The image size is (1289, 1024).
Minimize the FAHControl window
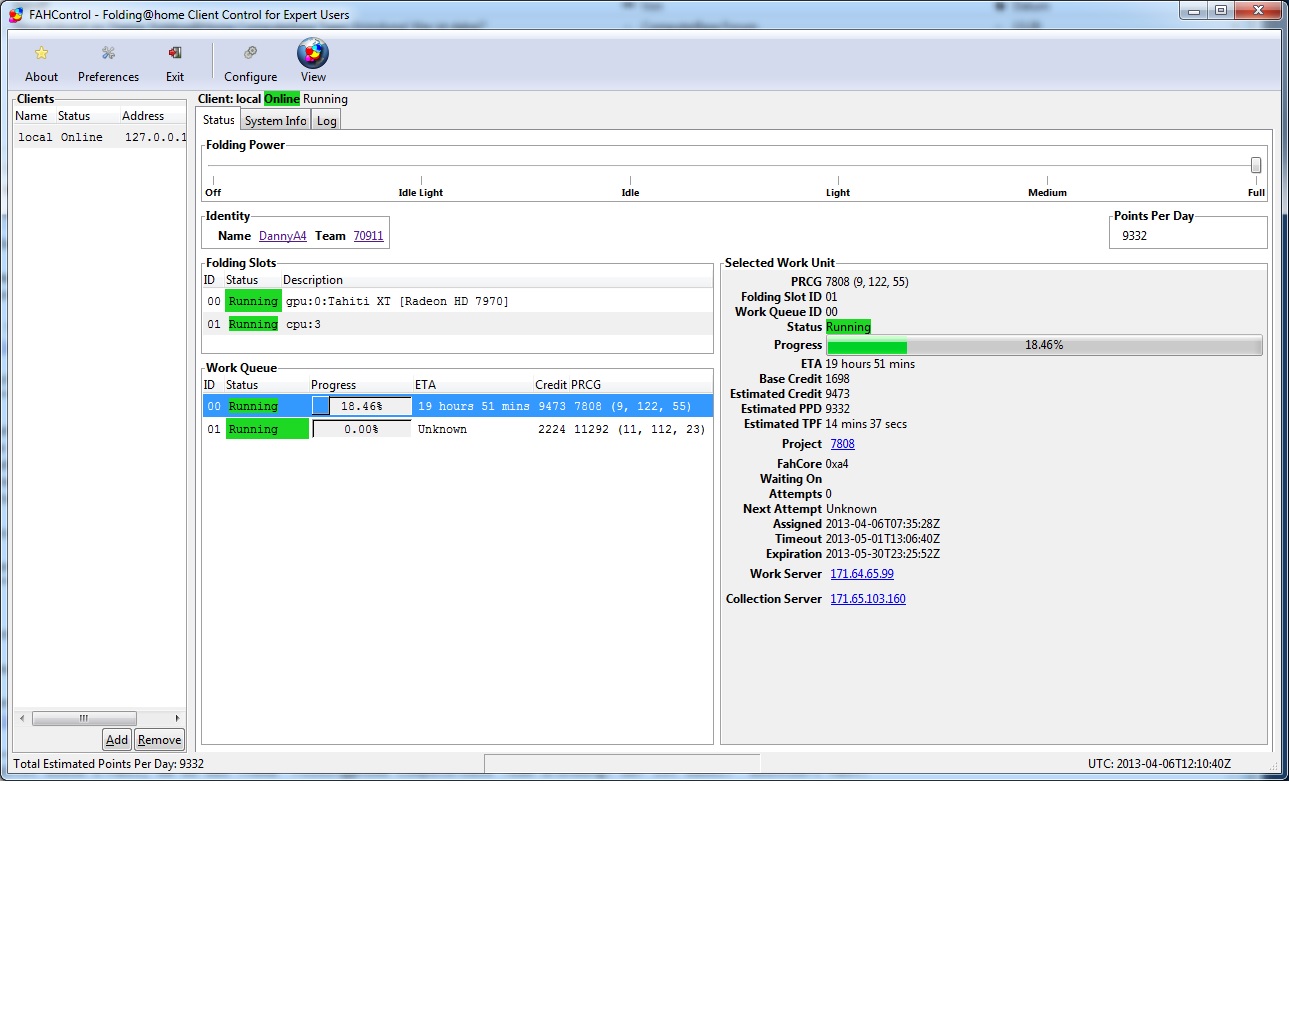click(x=1193, y=10)
